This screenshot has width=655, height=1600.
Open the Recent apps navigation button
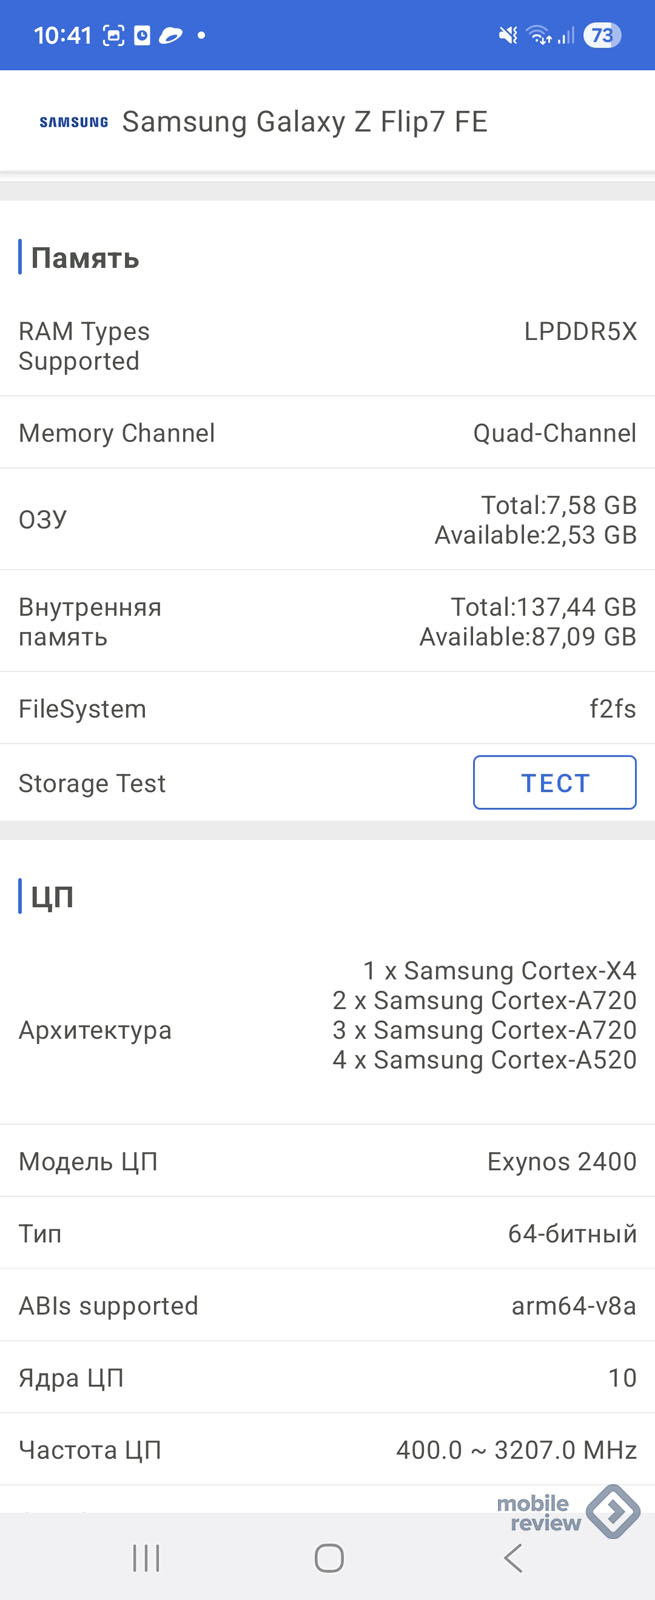point(146,1557)
